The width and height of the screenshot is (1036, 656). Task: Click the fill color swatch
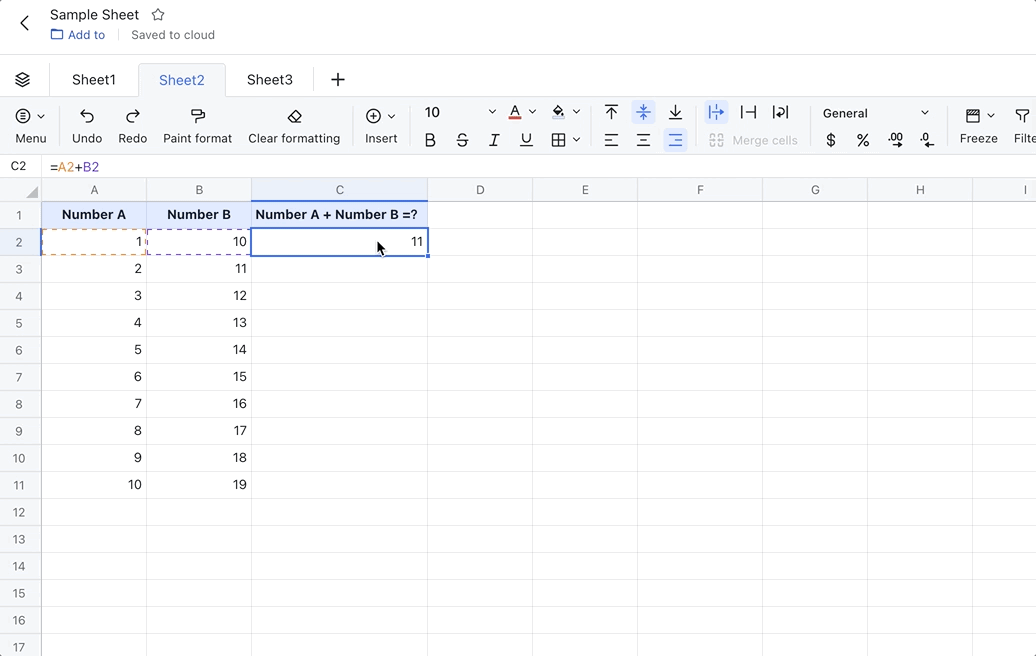coord(557,111)
